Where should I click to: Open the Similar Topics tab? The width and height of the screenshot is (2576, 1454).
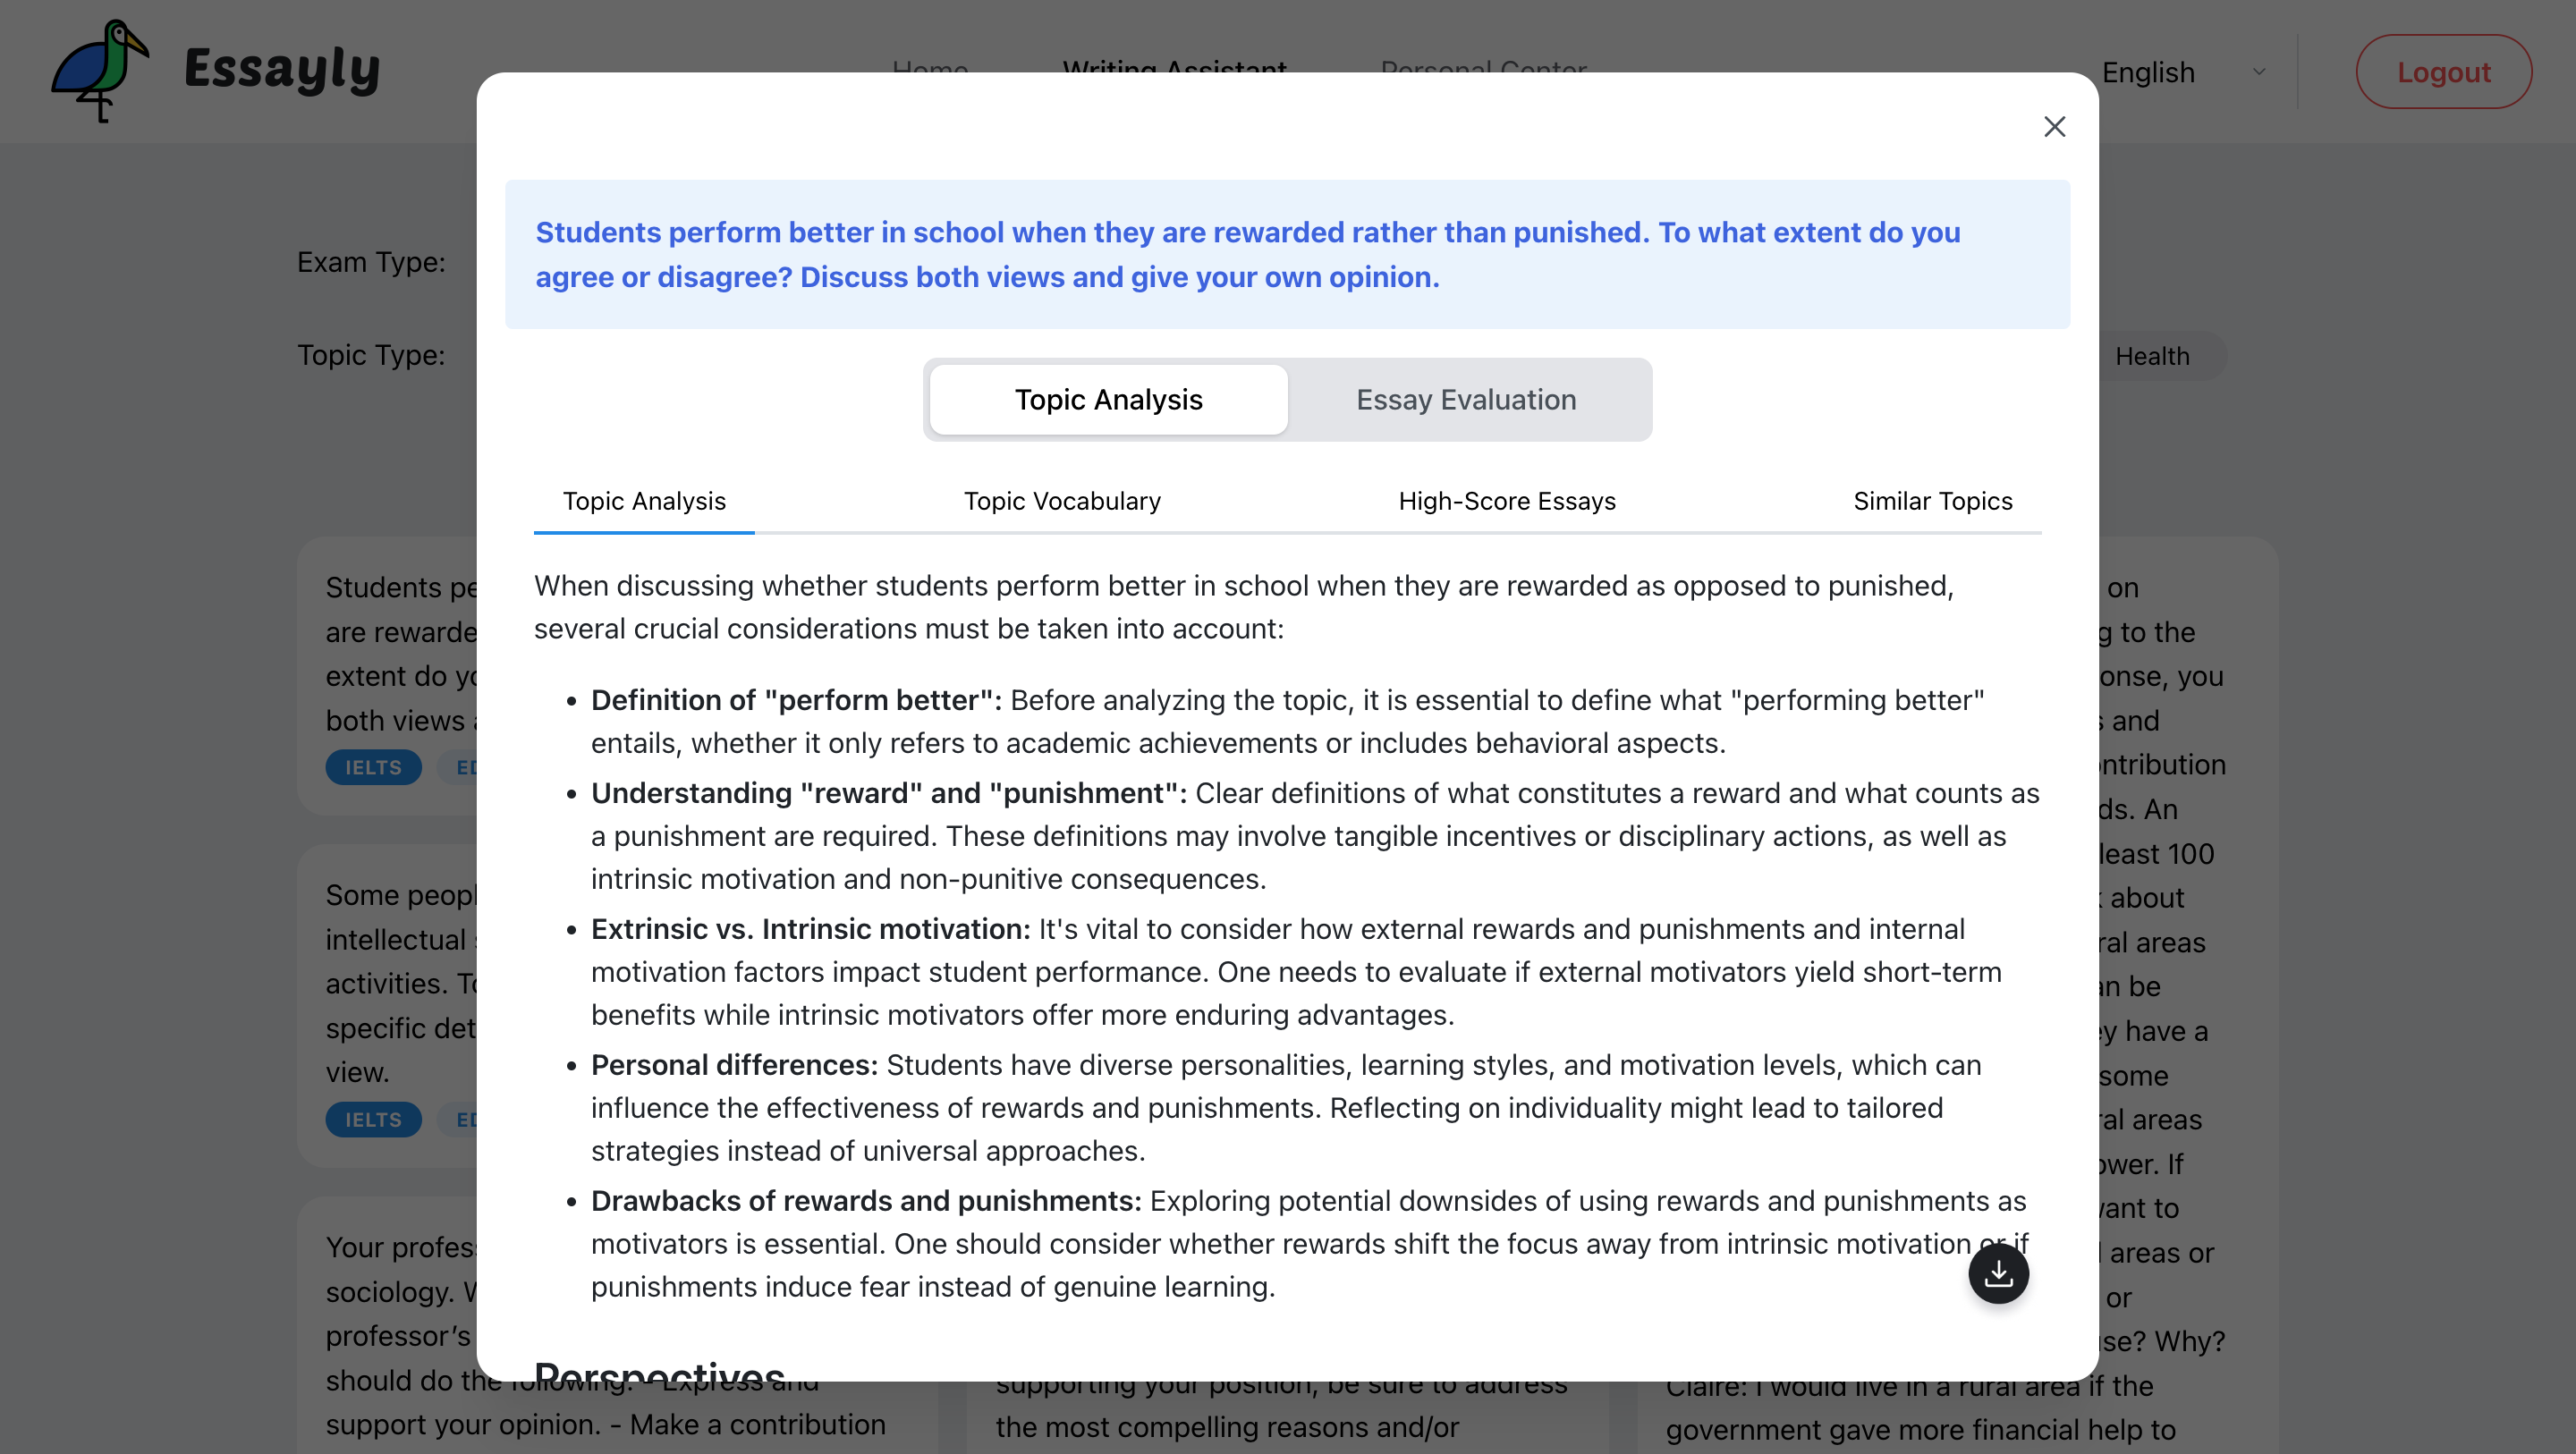(1932, 501)
